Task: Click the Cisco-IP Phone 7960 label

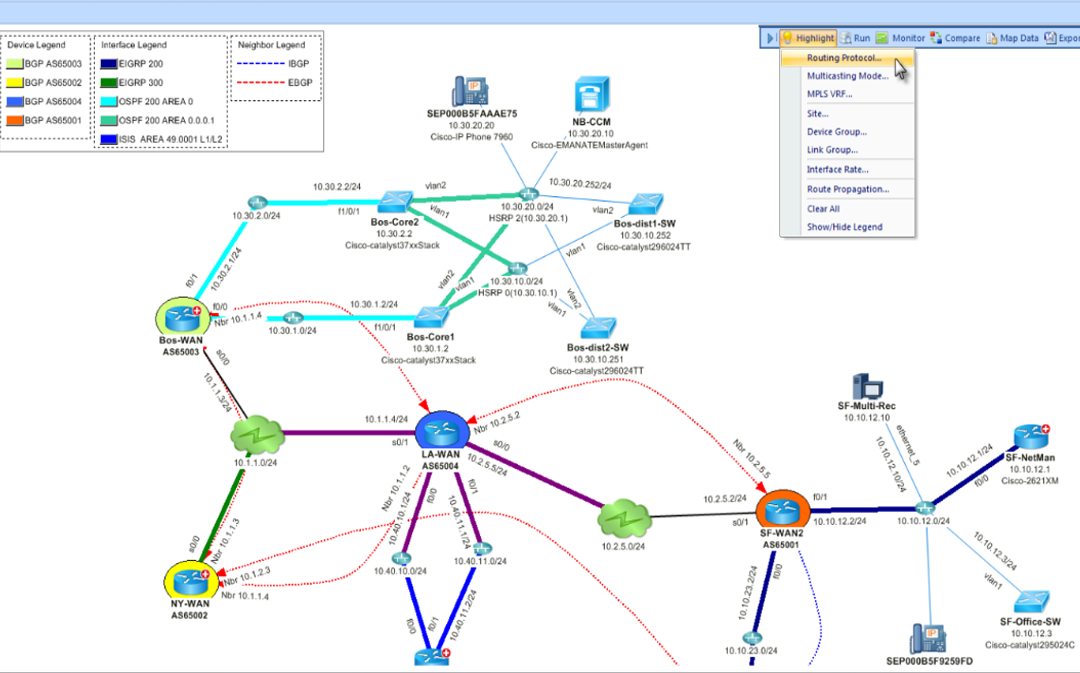Action: click(x=472, y=136)
